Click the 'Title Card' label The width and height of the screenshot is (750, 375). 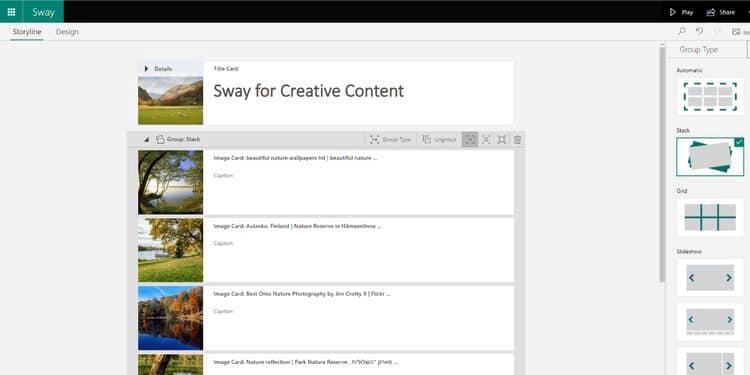(x=226, y=69)
